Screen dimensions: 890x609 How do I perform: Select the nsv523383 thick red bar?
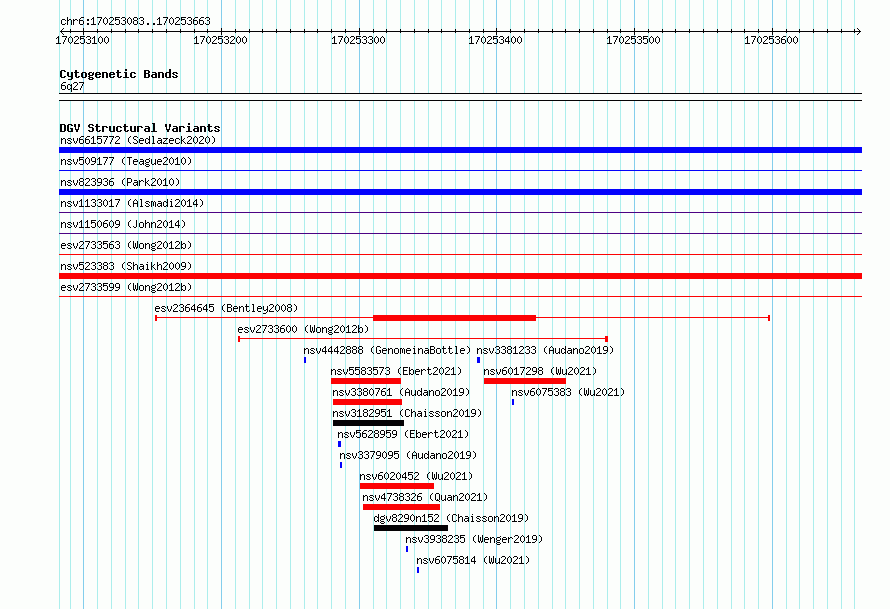460,276
